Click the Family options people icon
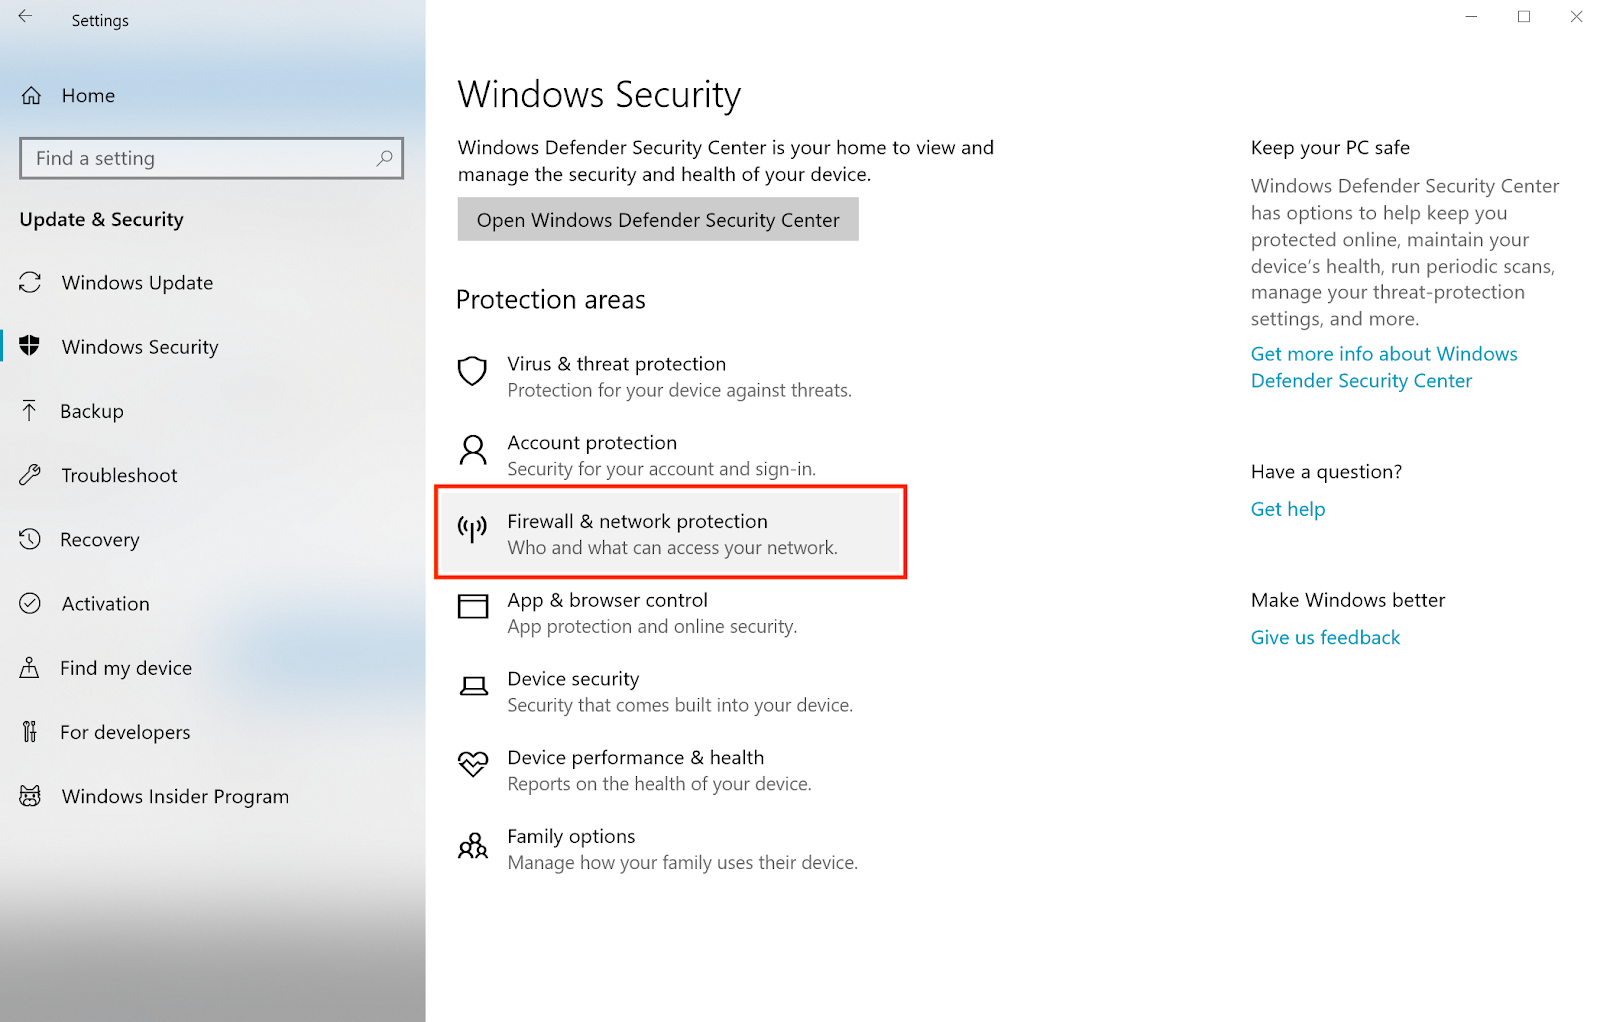1600x1022 pixels. 473,846
